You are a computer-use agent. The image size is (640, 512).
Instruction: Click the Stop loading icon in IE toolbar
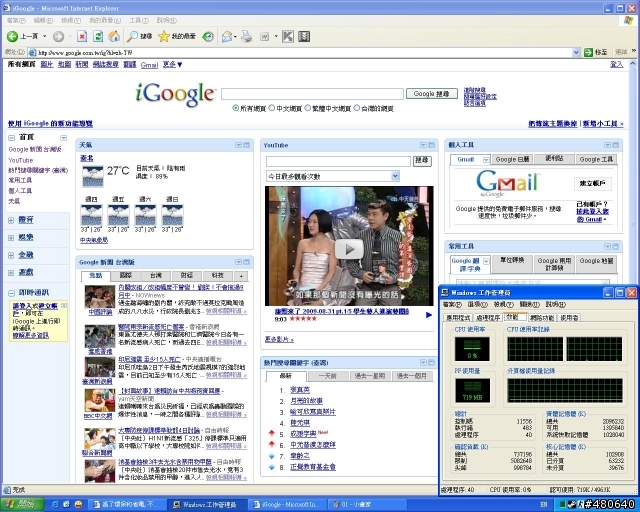pyautogui.click(x=82, y=37)
